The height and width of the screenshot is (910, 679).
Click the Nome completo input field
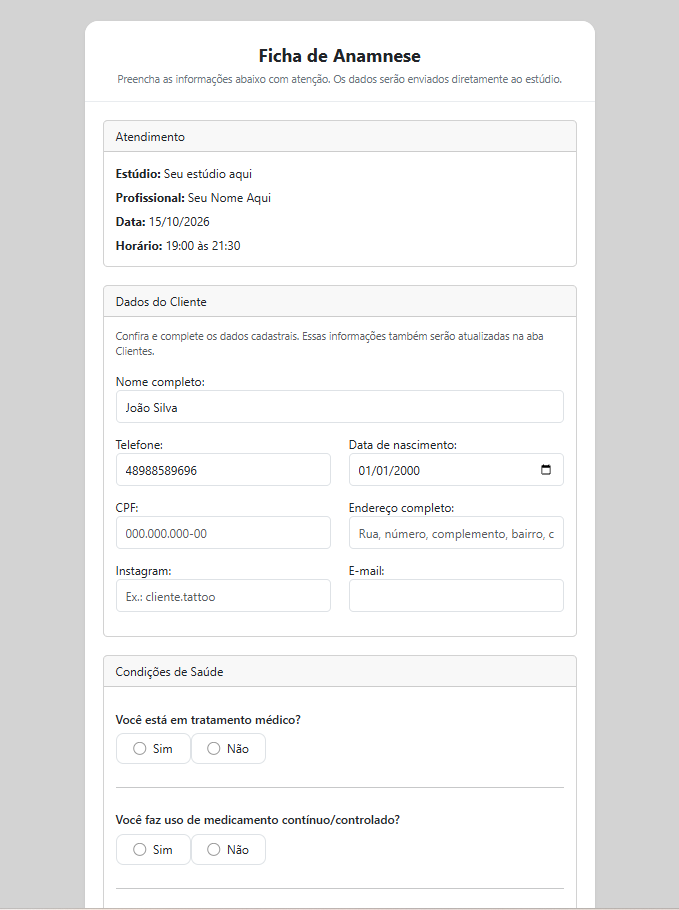340,407
